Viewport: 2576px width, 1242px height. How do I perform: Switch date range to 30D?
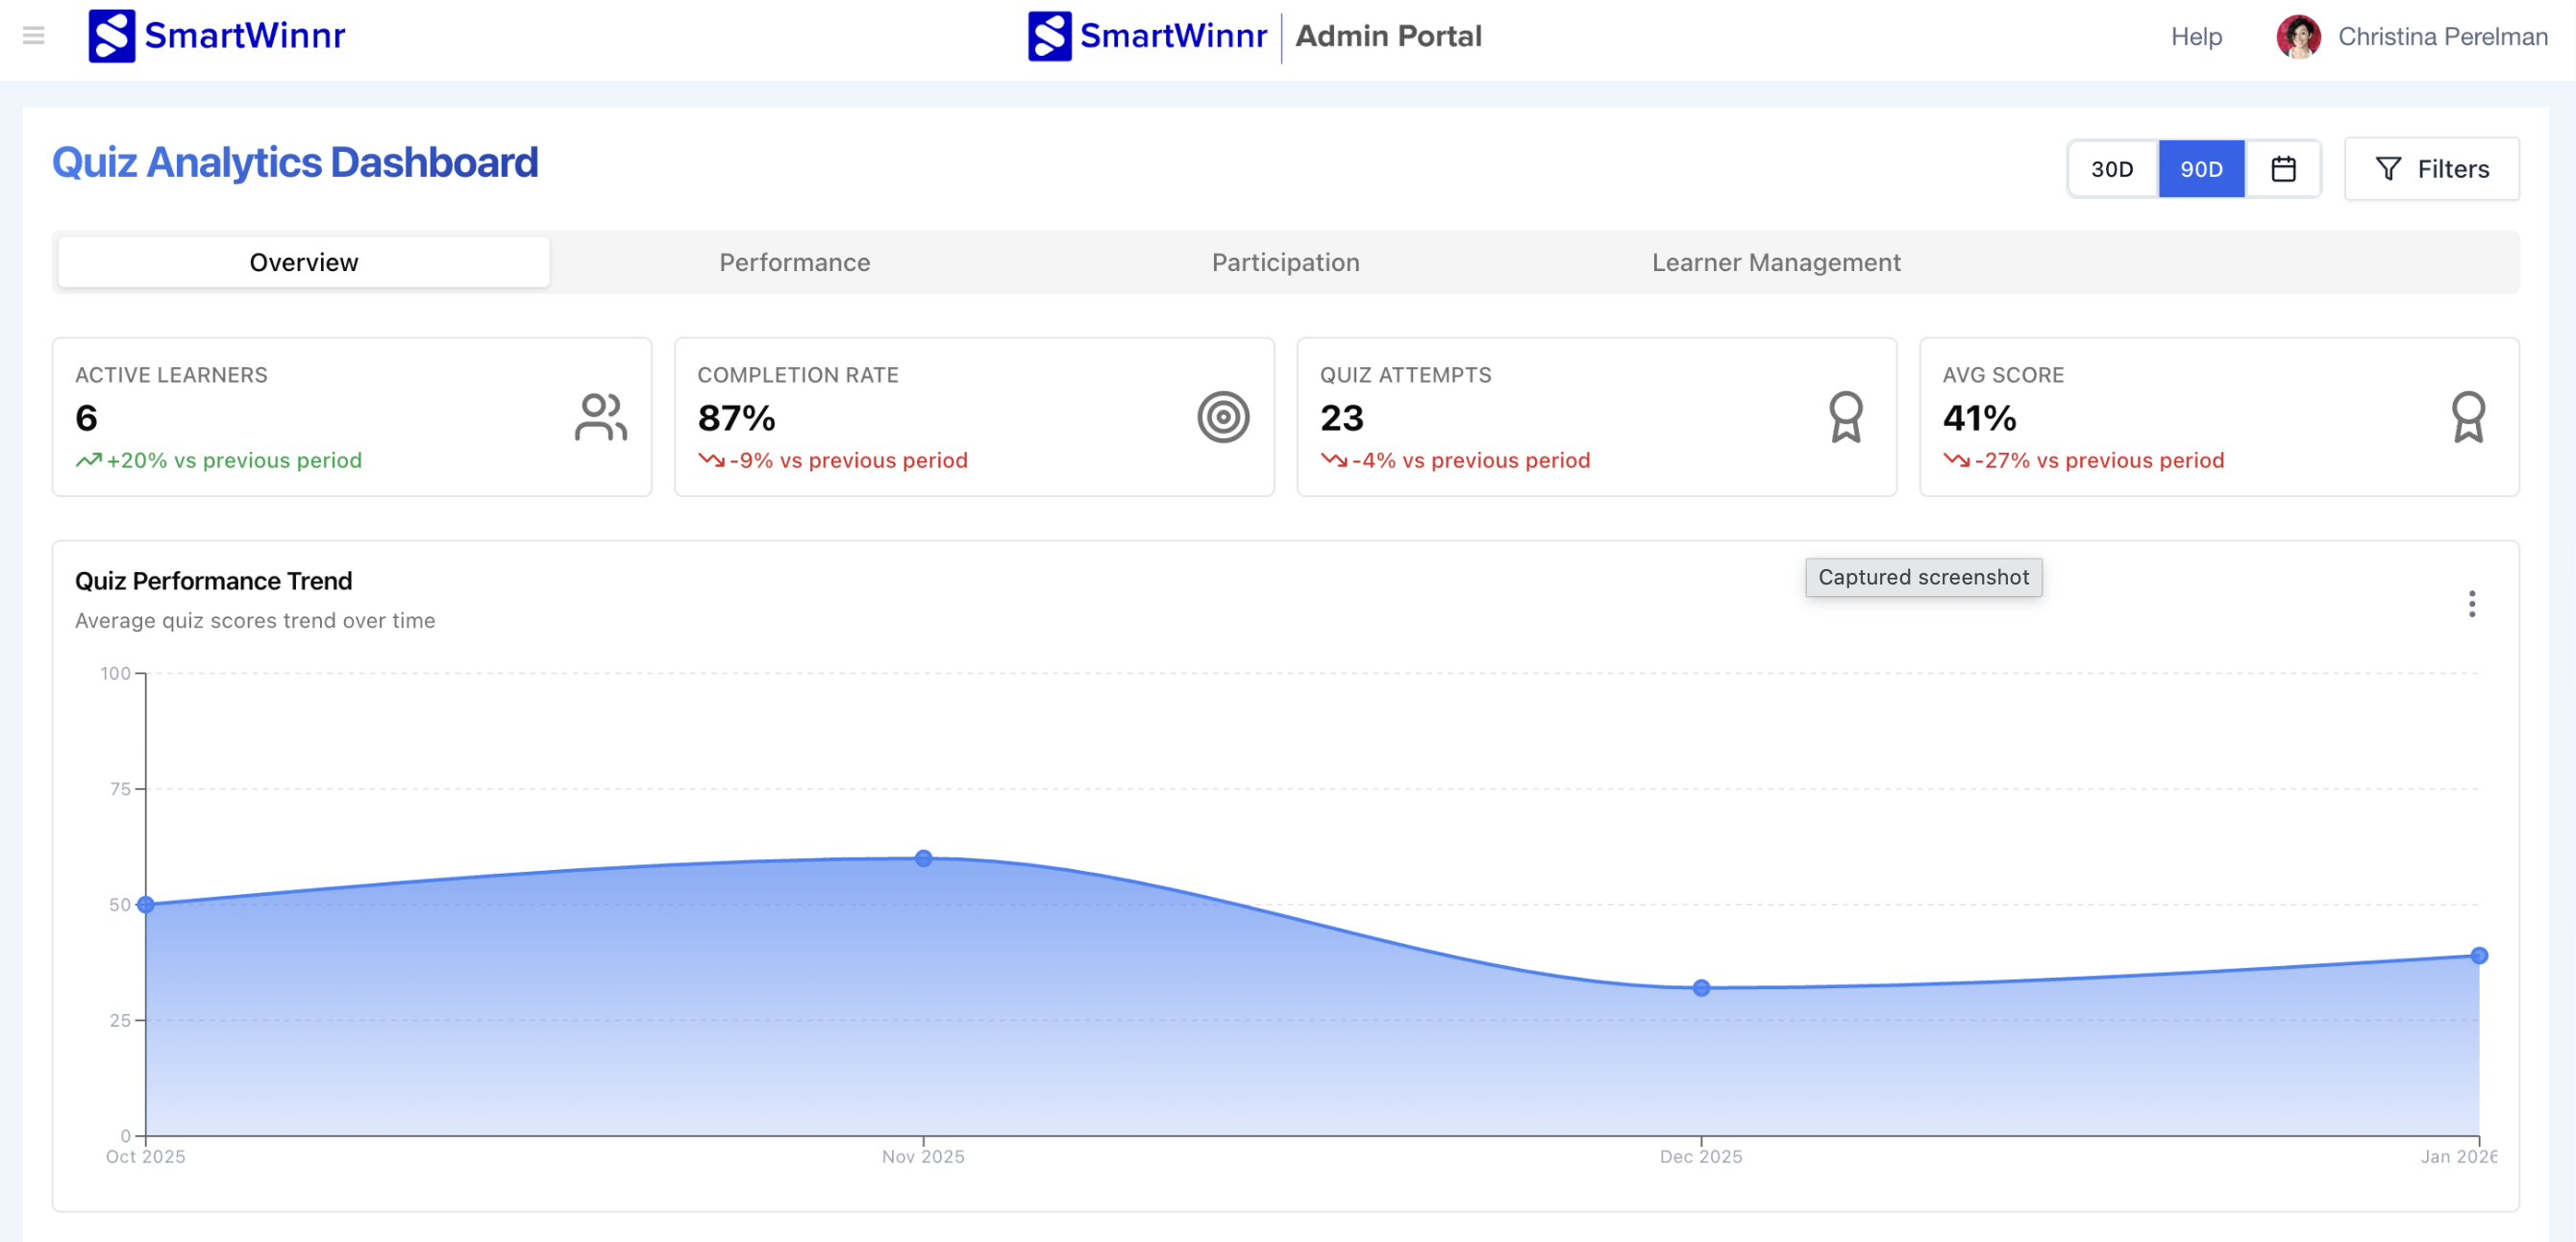(x=2111, y=169)
